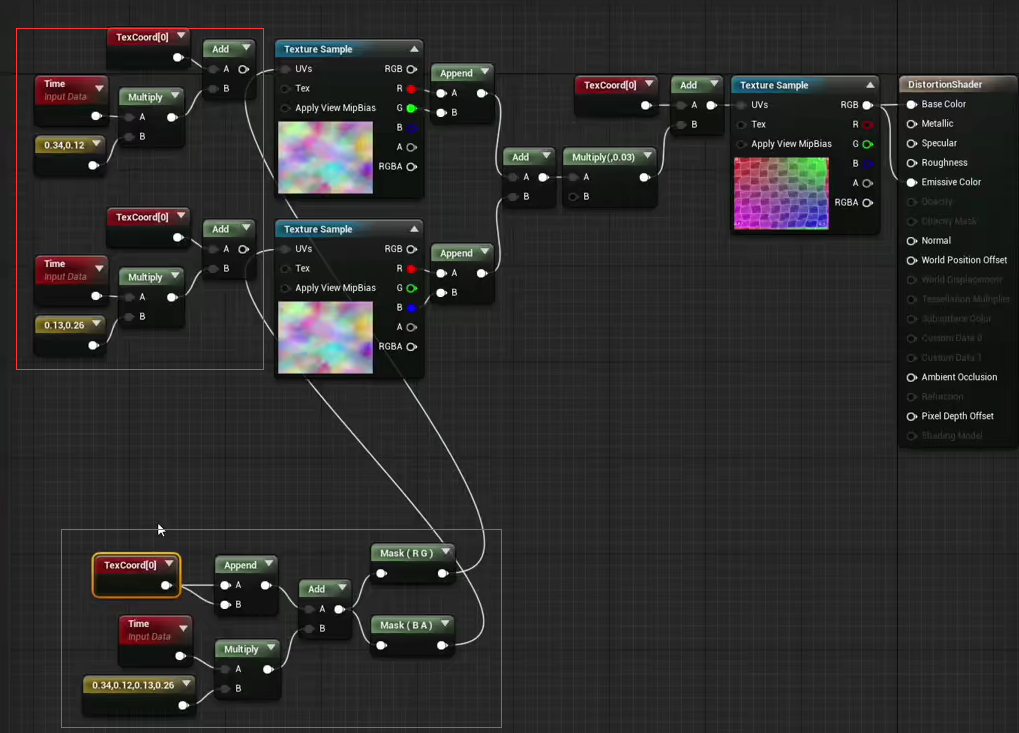Click the greyed-out Shading Model label
This screenshot has height=733, width=1019.
(x=951, y=436)
